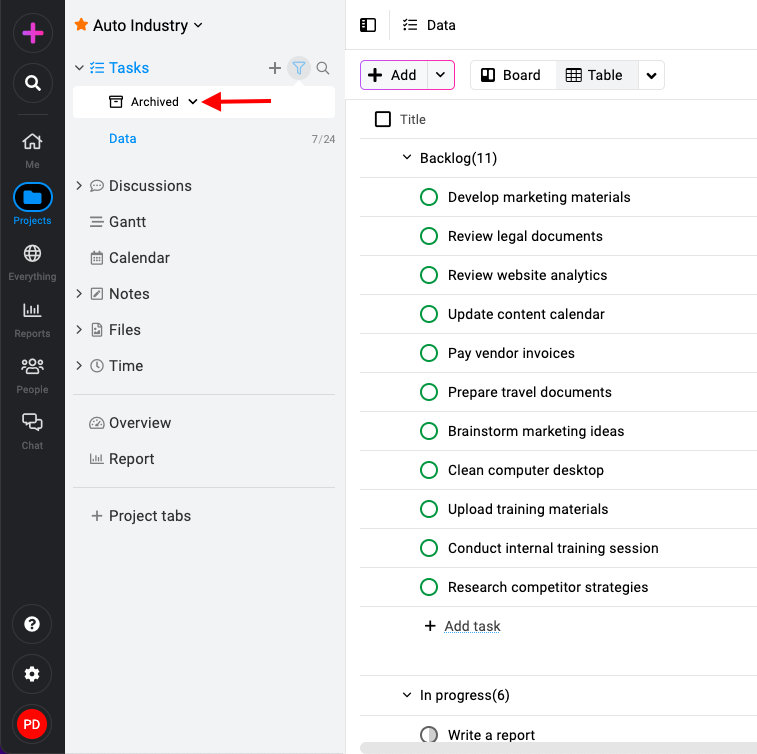757x754 pixels.
Task: Mark Develop marketing materials as complete
Action: 429,197
